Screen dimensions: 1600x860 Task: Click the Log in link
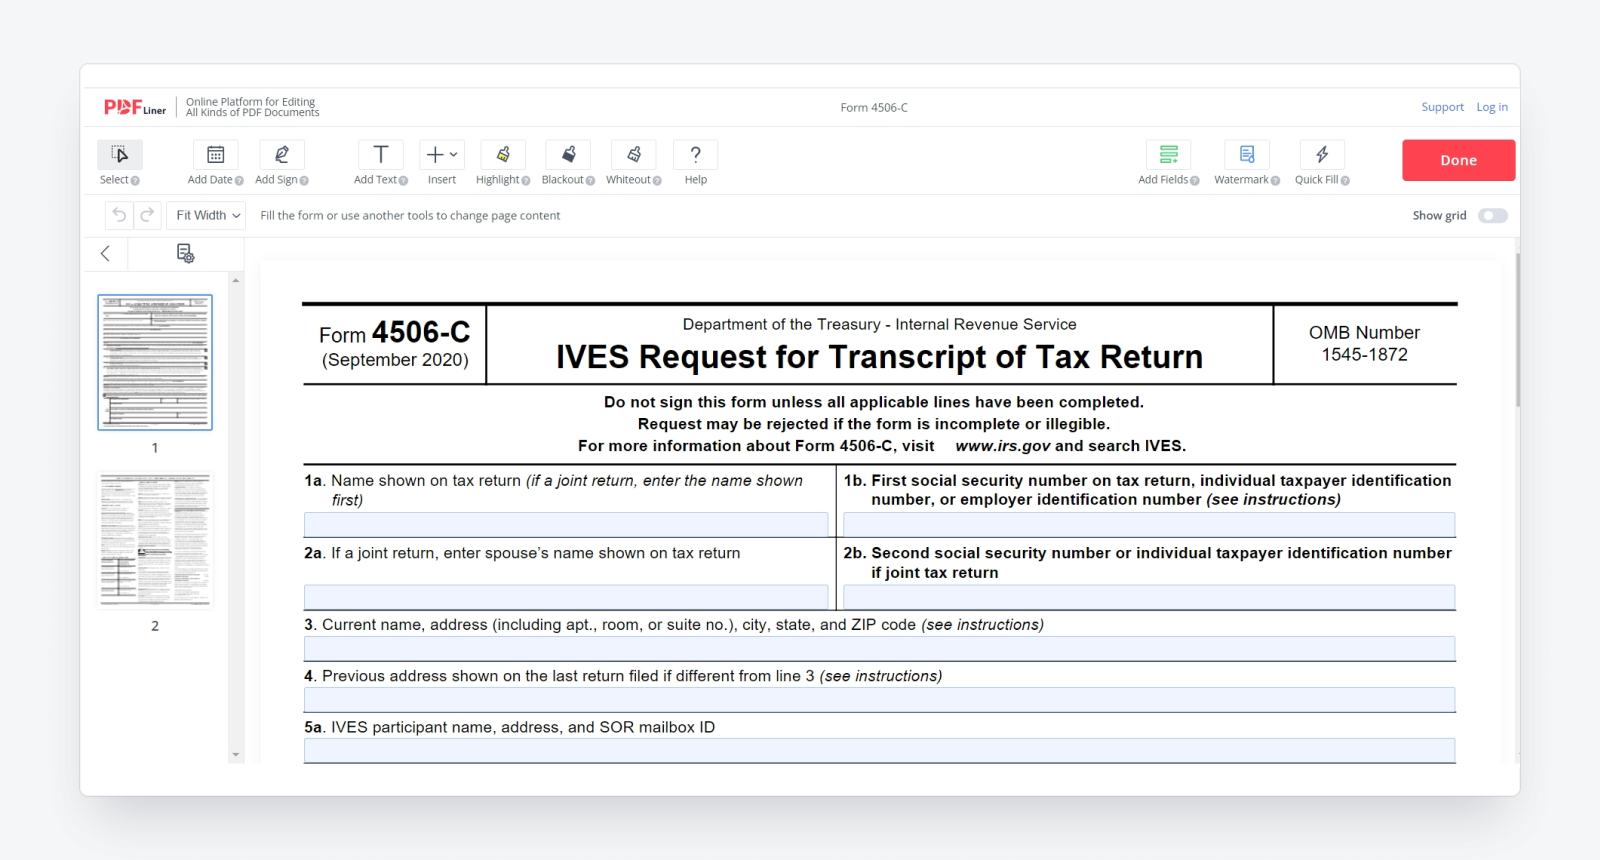coord(1492,107)
